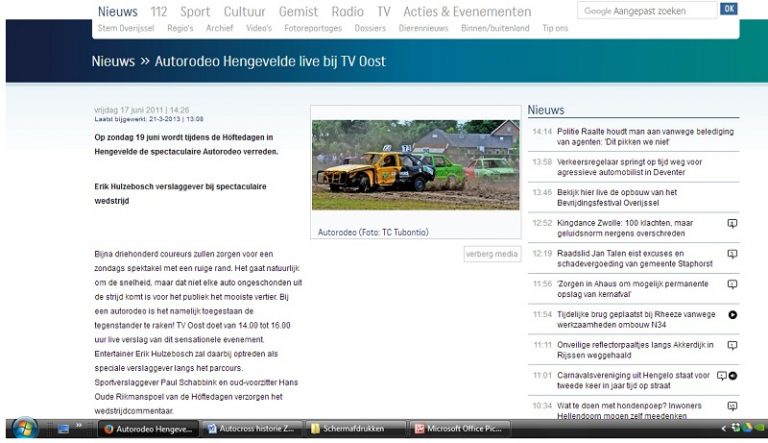The height and width of the screenshot is (443, 768).
Task: Open the Archief submenu link
Action: coord(219,28)
